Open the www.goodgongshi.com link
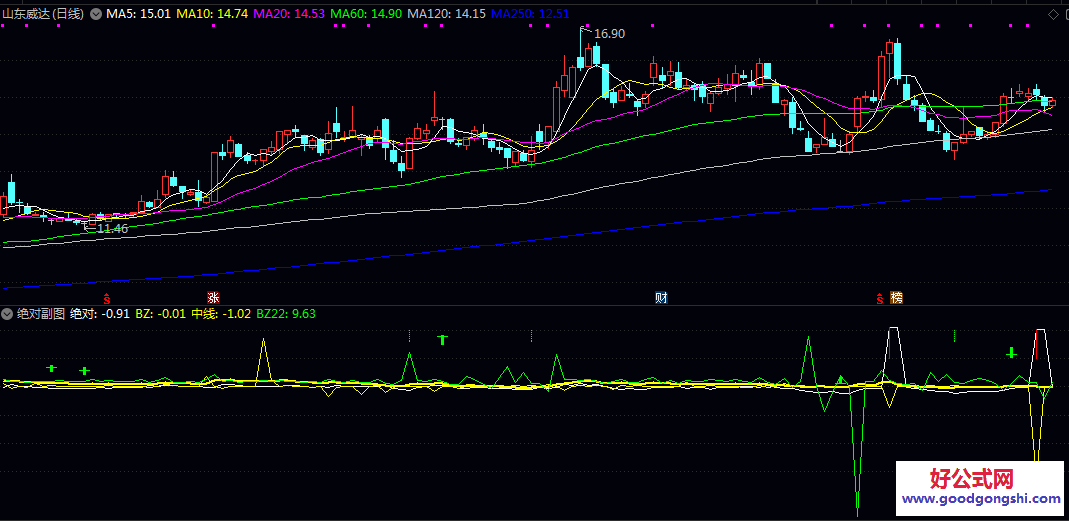1069x521 pixels. (x=981, y=498)
